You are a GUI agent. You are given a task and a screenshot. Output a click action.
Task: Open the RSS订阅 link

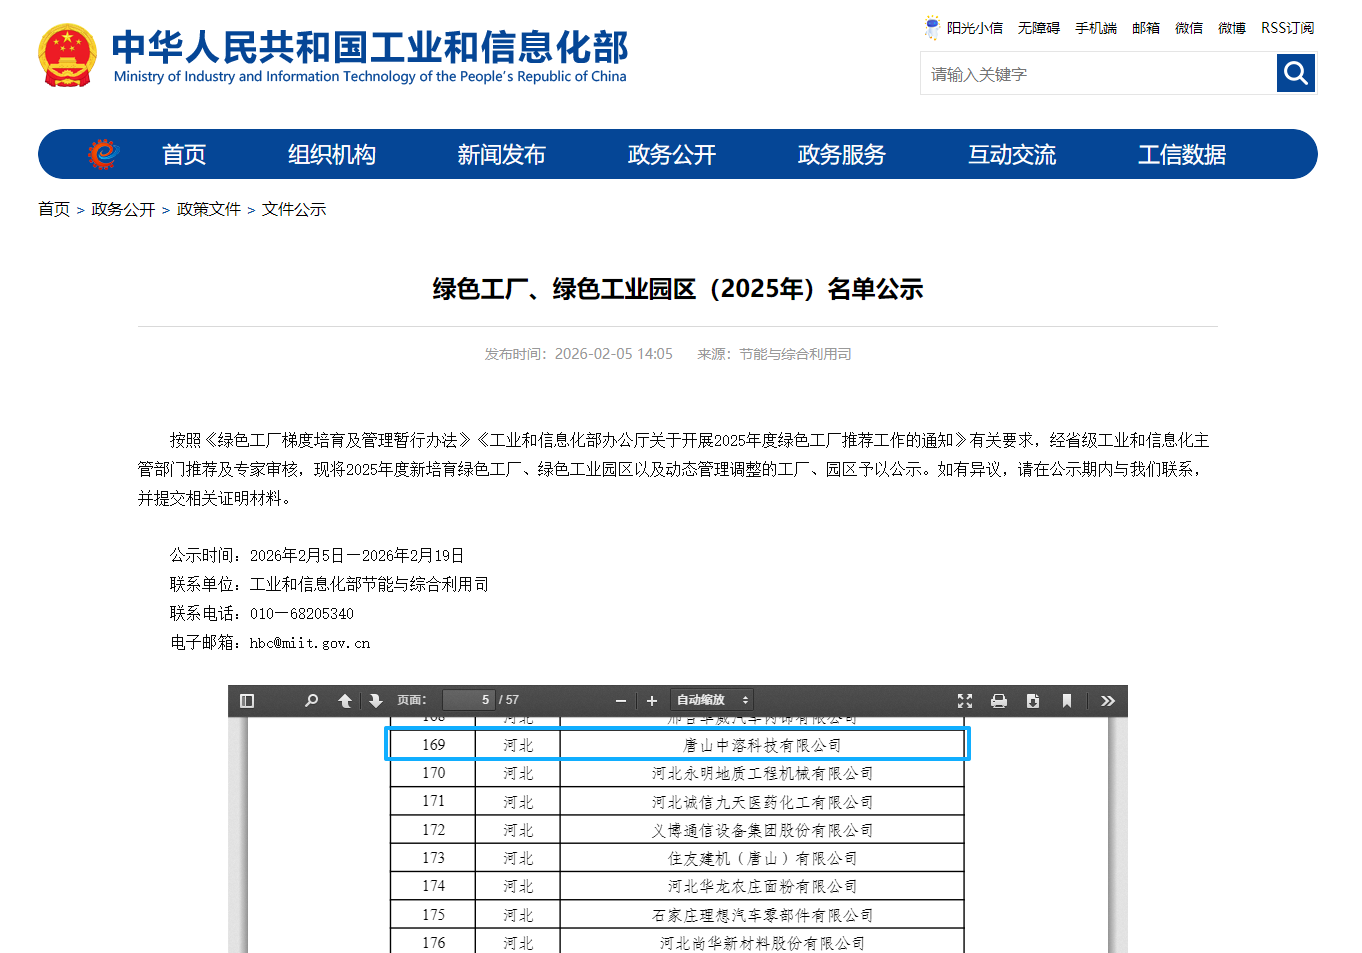[x=1287, y=28]
